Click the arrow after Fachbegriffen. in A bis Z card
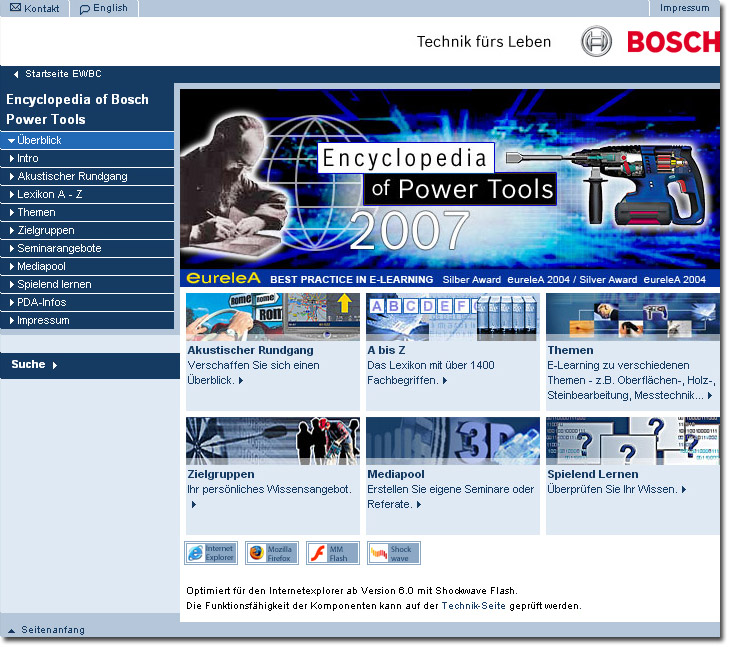This screenshot has width=729, height=647. (445, 381)
